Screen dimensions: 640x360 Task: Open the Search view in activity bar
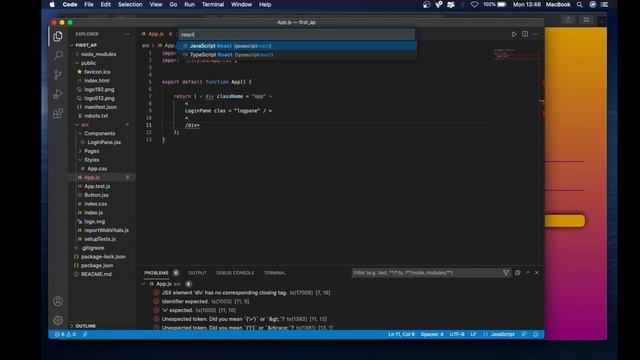(x=58, y=55)
